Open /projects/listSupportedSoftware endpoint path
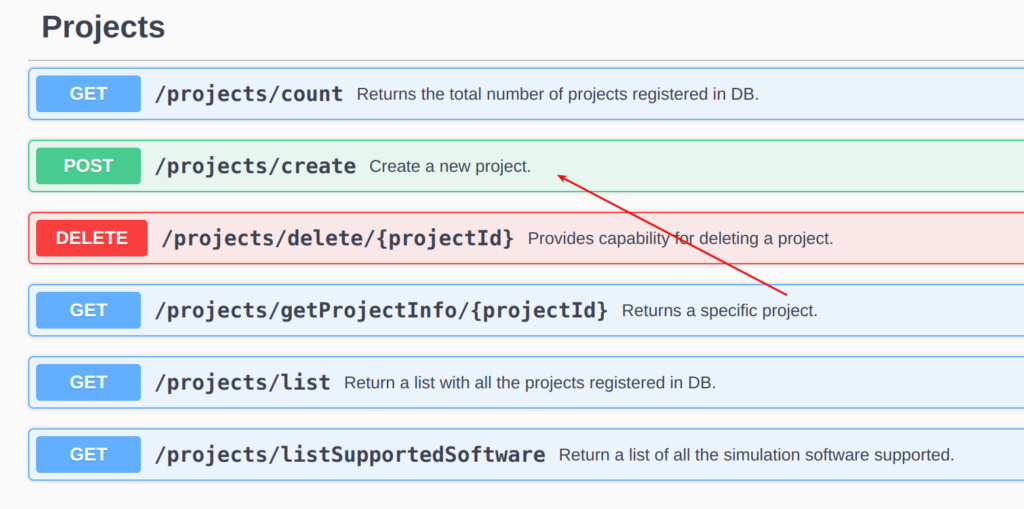1024x509 pixels. (x=350, y=455)
